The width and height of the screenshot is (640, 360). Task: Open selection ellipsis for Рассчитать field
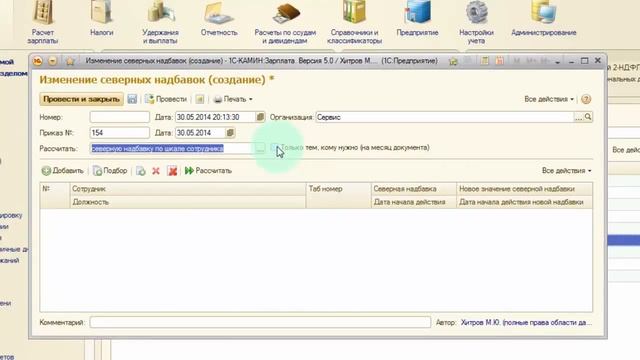pos(260,149)
